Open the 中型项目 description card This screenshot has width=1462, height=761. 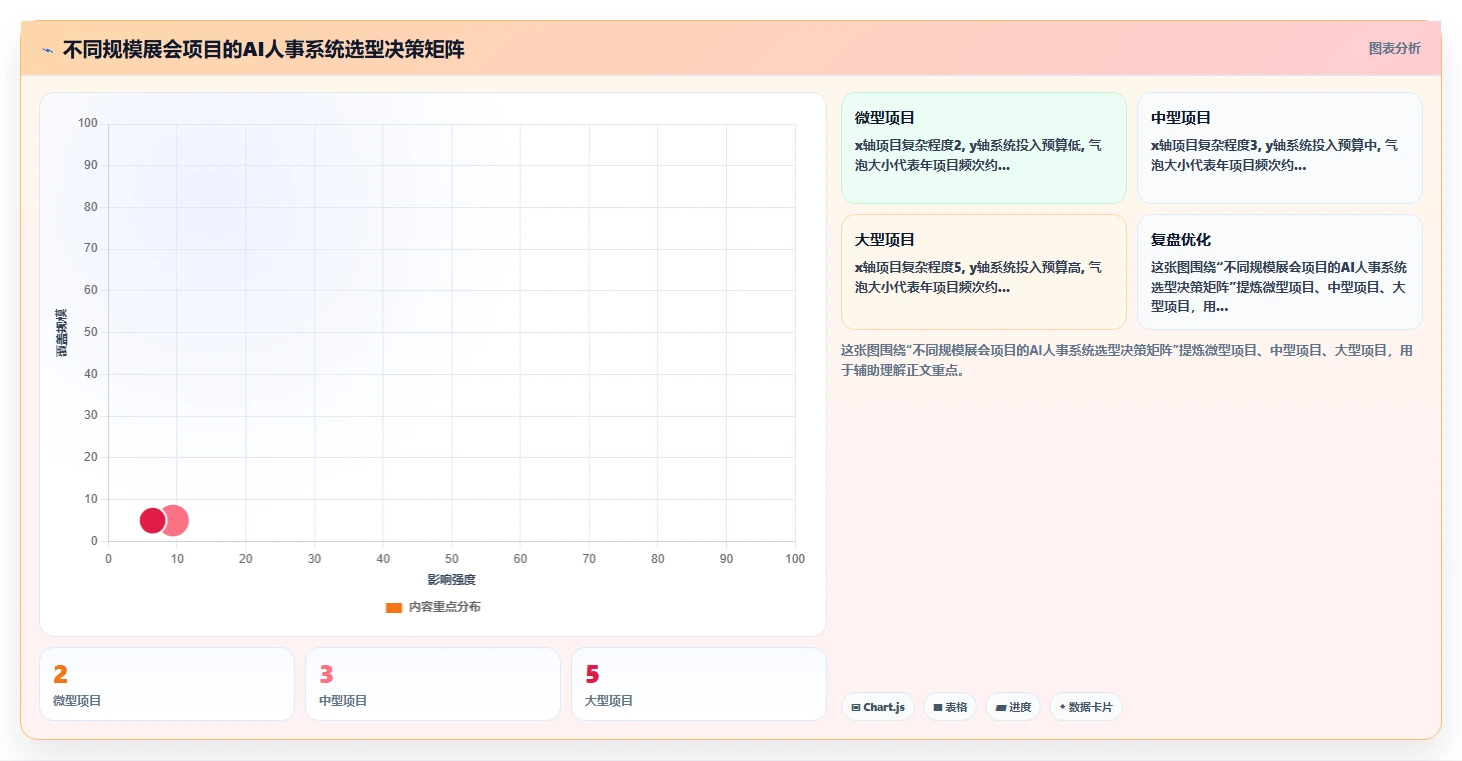[1280, 148]
